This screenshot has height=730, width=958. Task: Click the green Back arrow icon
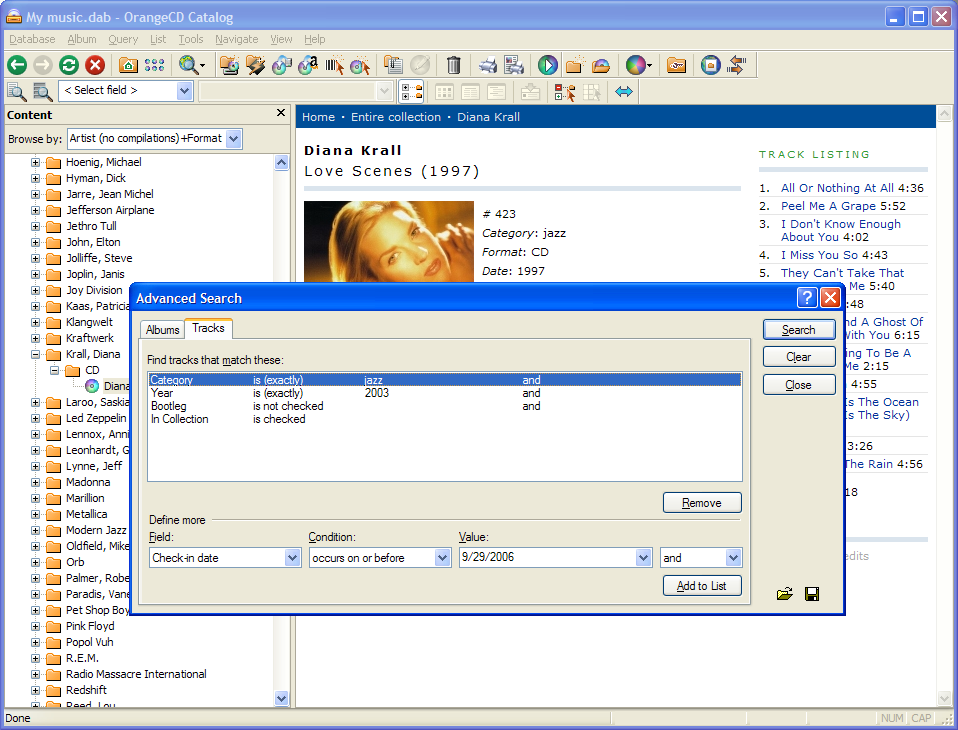17,65
